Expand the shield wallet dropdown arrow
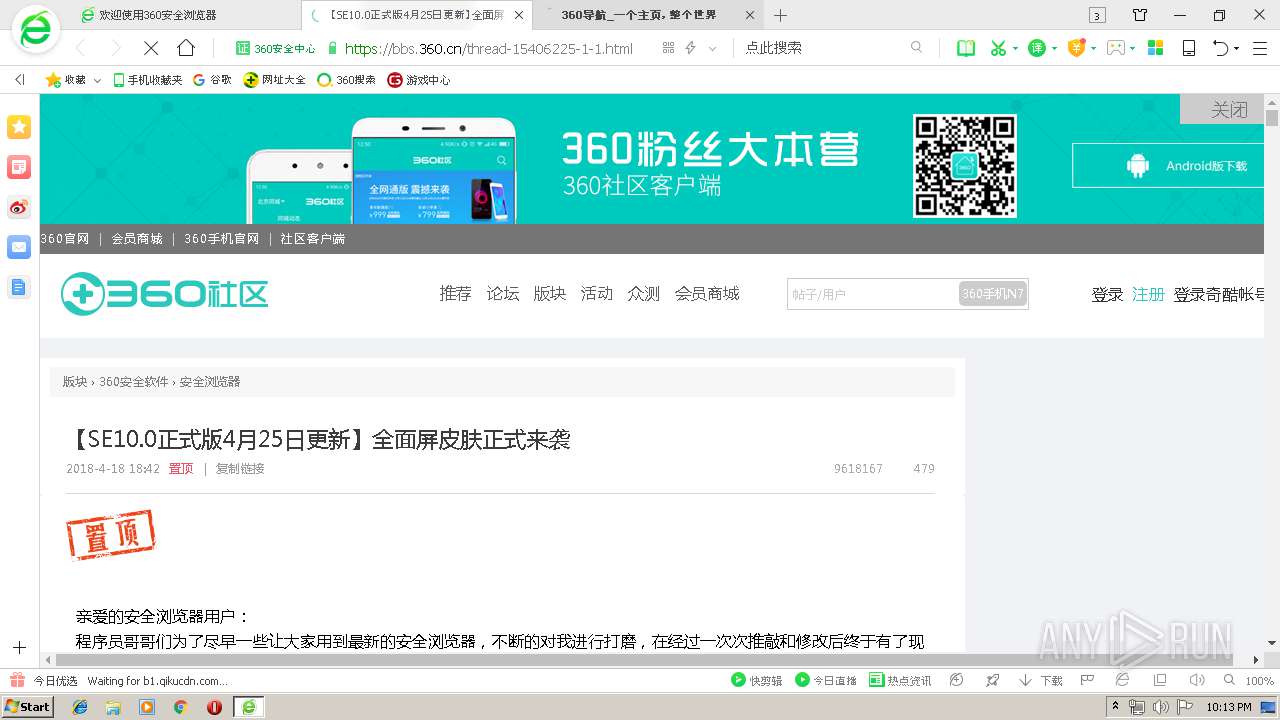The image size is (1280, 720). coord(1093,48)
